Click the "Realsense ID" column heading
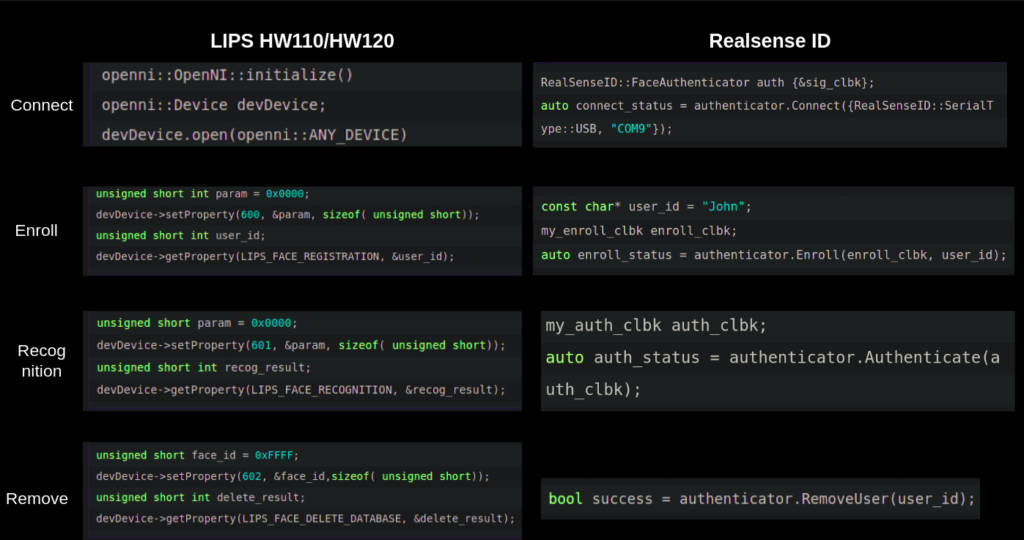 click(769, 41)
